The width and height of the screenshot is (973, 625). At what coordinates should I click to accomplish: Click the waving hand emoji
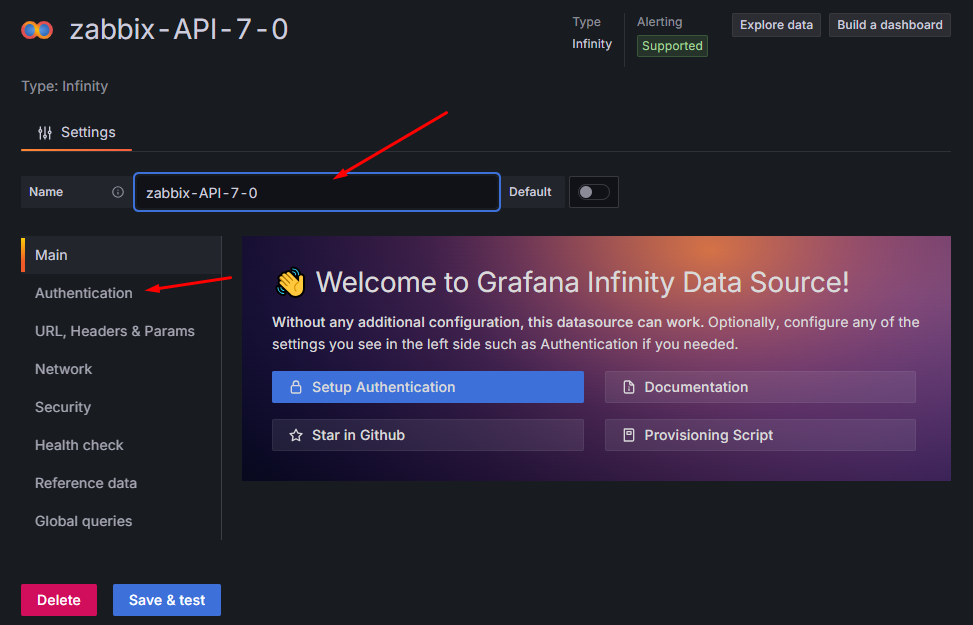click(290, 283)
